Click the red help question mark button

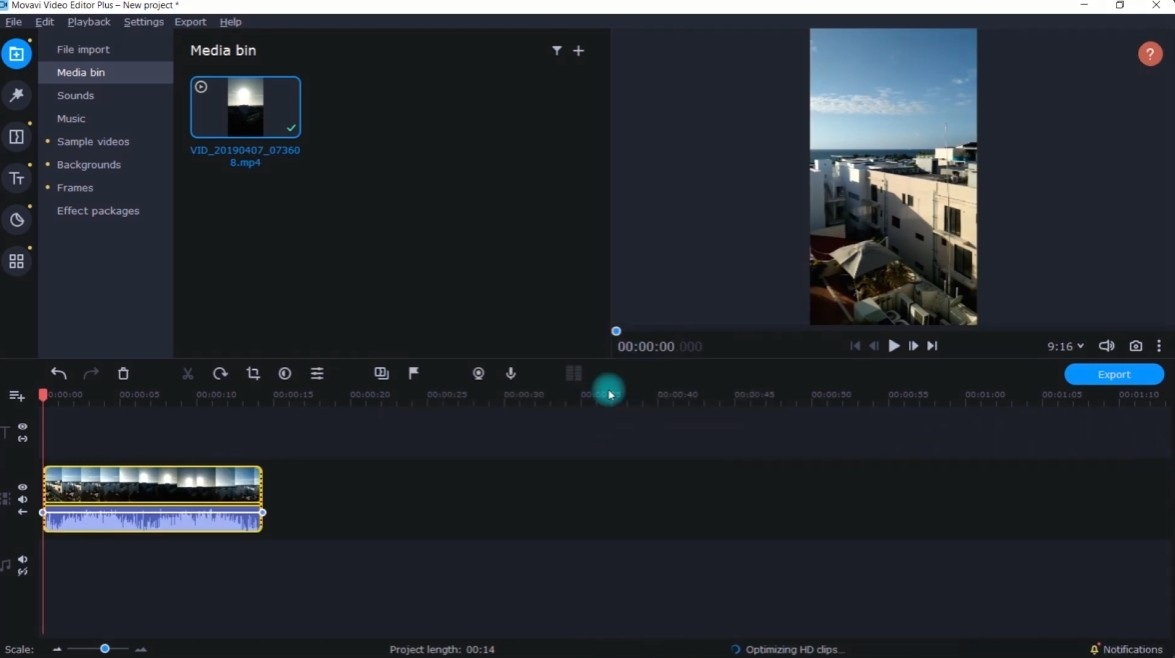click(1150, 54)
